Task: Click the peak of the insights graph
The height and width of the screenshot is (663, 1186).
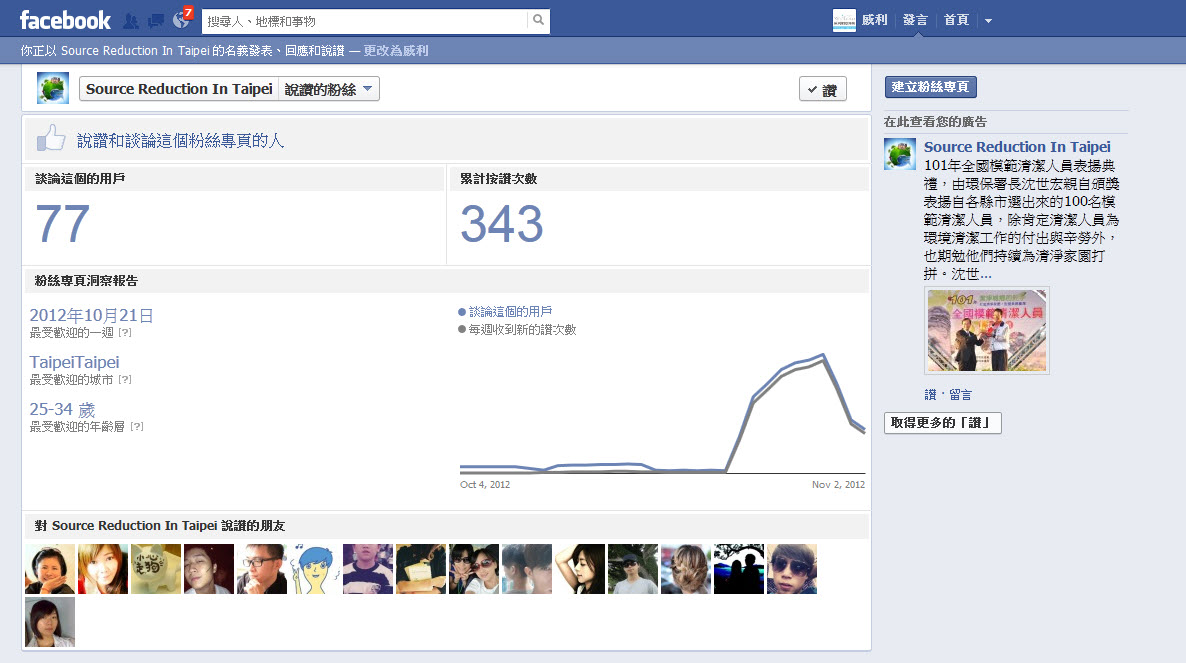Action: 822,355
